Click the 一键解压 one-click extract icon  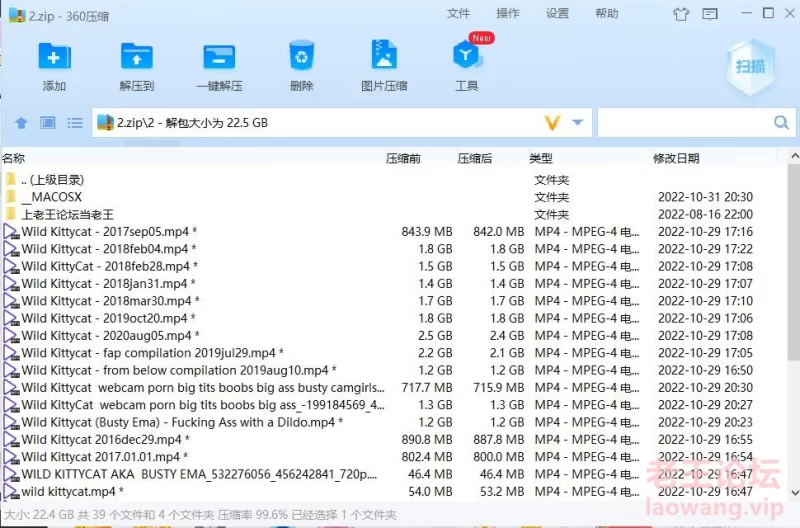pyautogui.click(x=219, y=56)
